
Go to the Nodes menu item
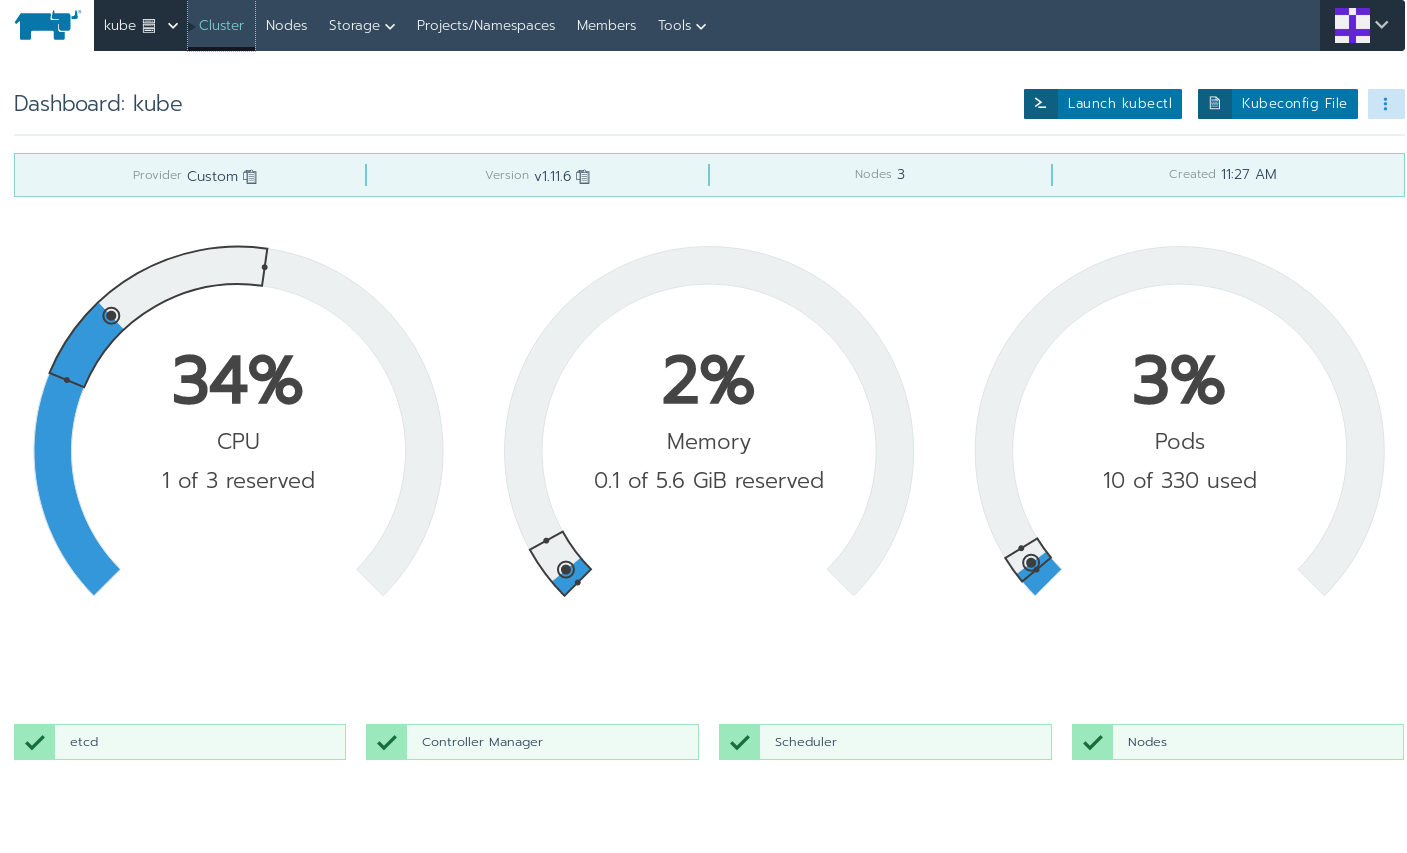pyautogui.click(x=286, y=25)
